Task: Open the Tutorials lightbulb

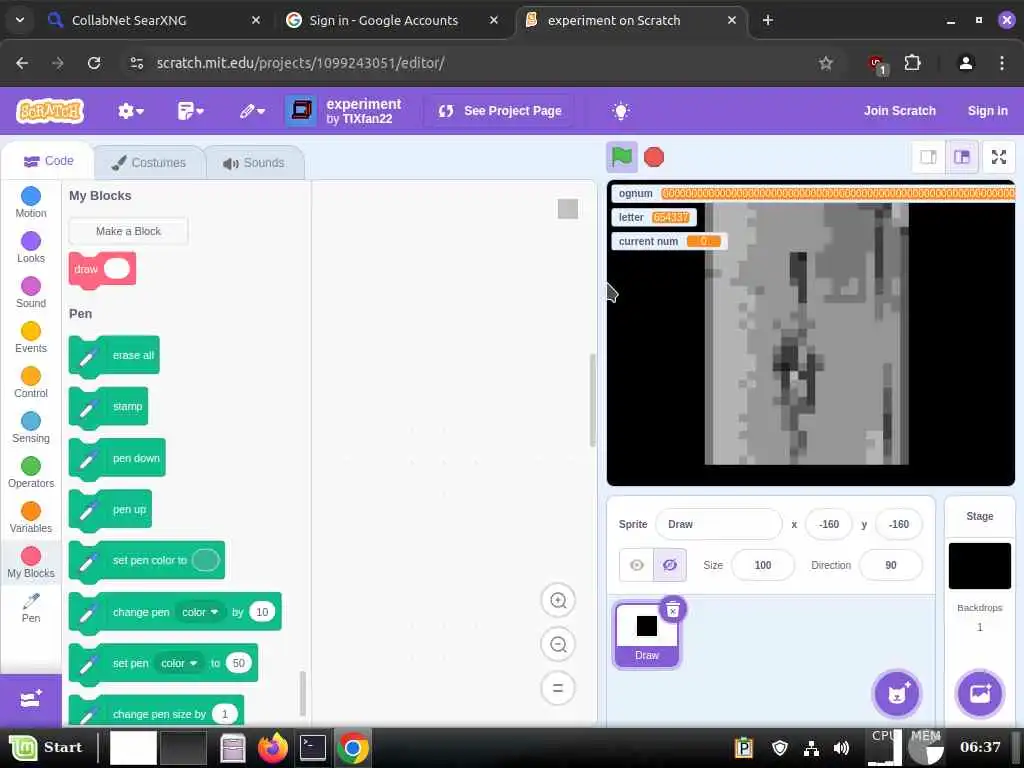Action: [620, 111]
